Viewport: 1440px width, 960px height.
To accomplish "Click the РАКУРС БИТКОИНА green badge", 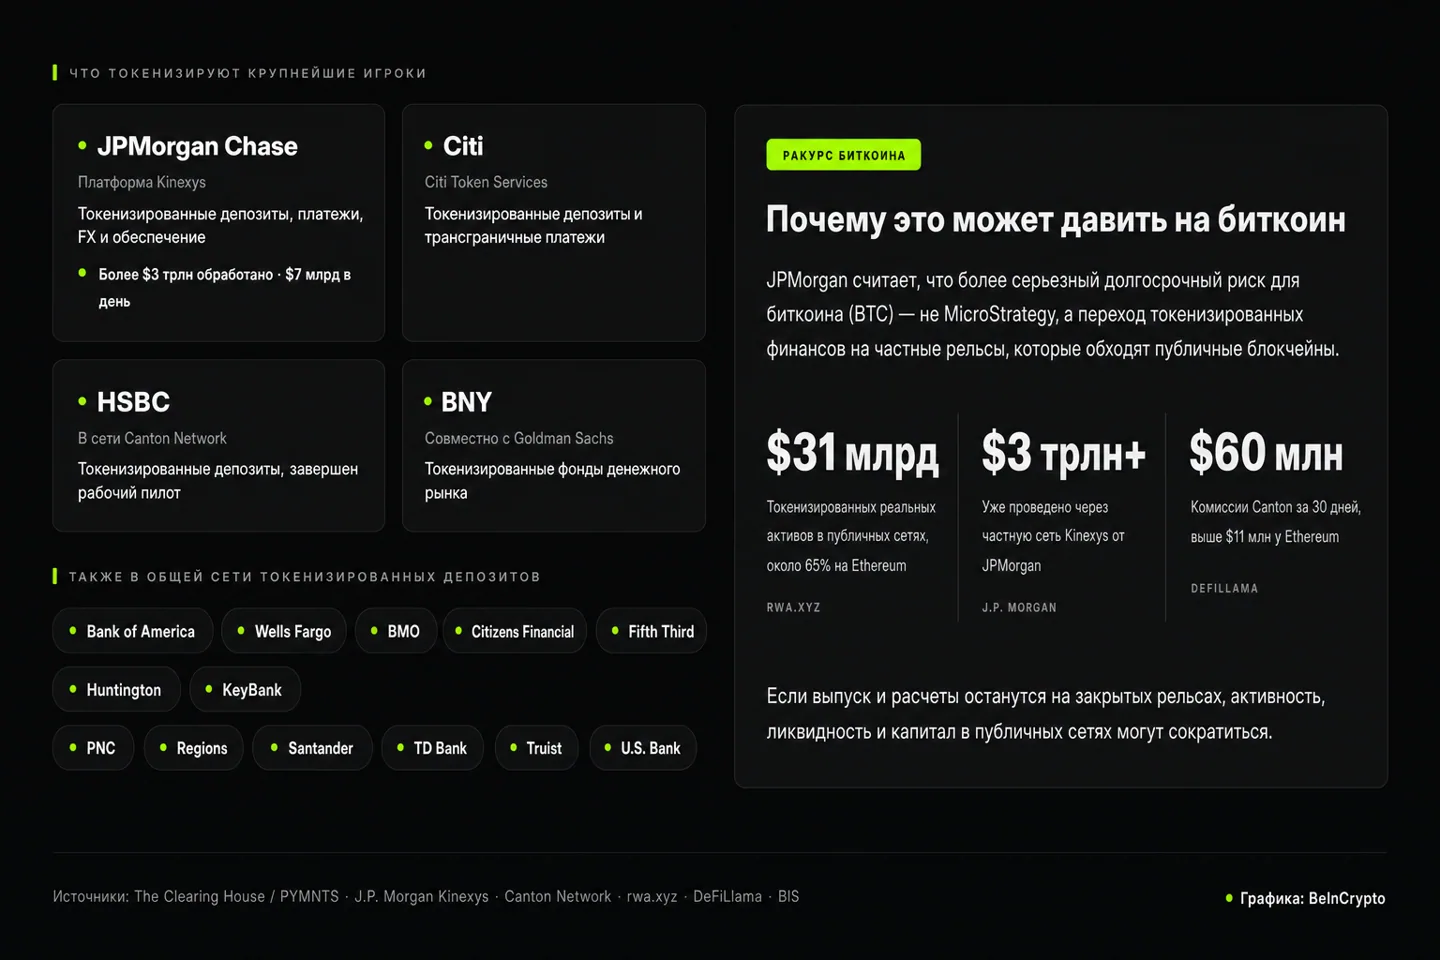I will [843, 155].
